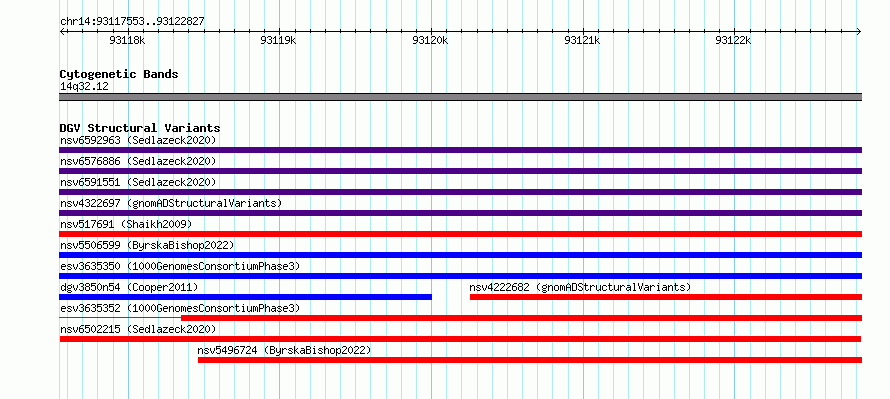The image size is (890, 399).
Task: Select the dgv3850n54 short blue bar
Action: coord(245,297)
